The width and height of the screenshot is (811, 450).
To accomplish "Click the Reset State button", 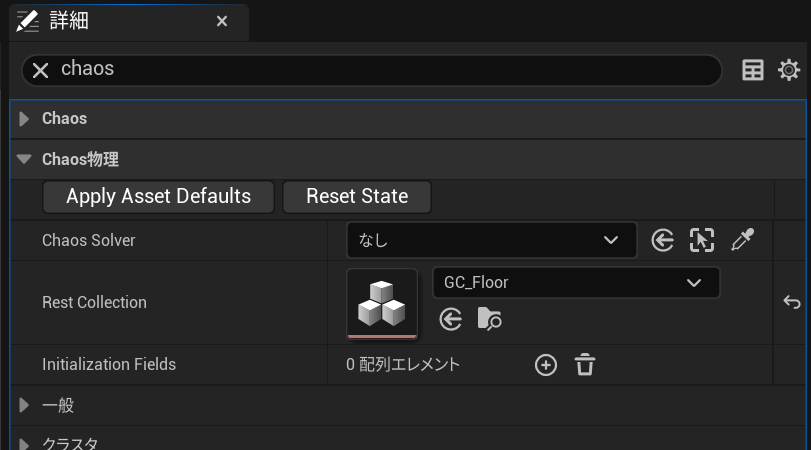I will pos(356,196).
